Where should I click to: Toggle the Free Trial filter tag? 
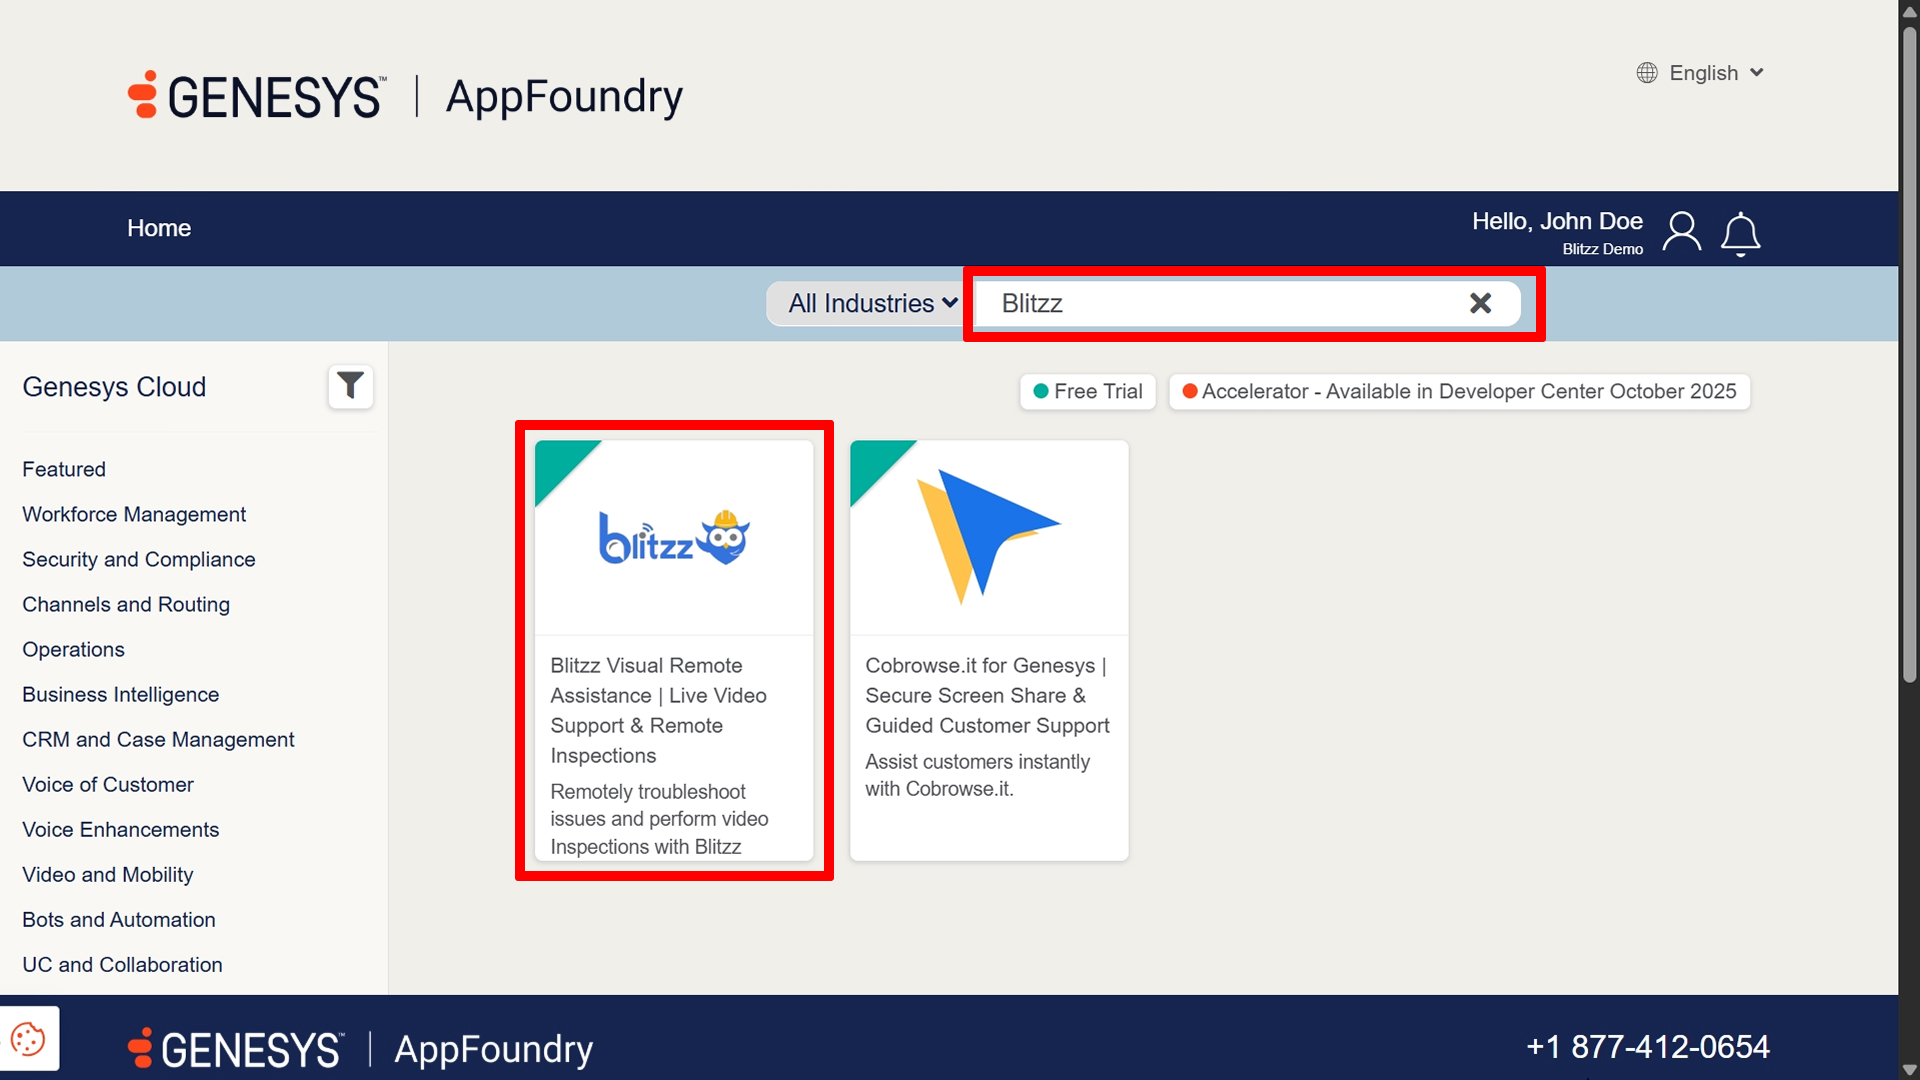[x=1087, y=392]
